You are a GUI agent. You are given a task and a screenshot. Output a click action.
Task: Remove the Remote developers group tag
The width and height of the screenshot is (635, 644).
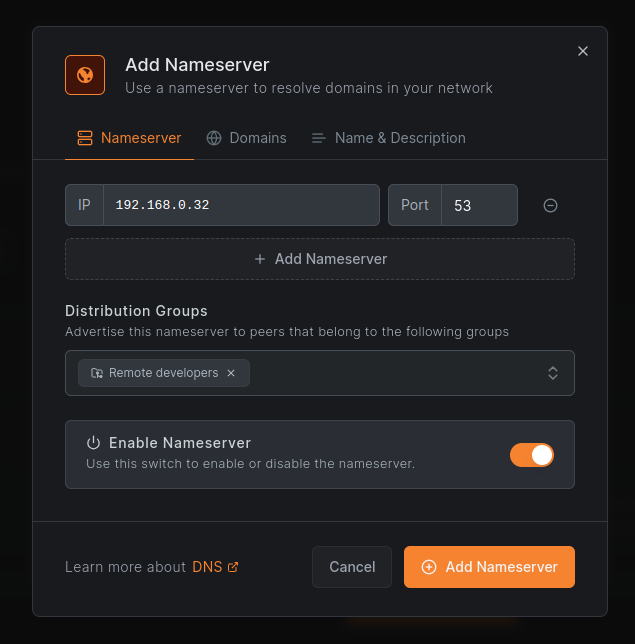coord(231,373)
